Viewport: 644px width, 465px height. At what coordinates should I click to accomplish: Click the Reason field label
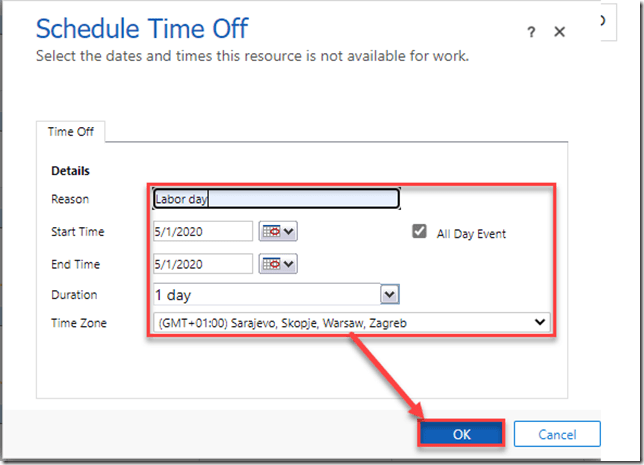pyautogui.click(x=70, y=199)
